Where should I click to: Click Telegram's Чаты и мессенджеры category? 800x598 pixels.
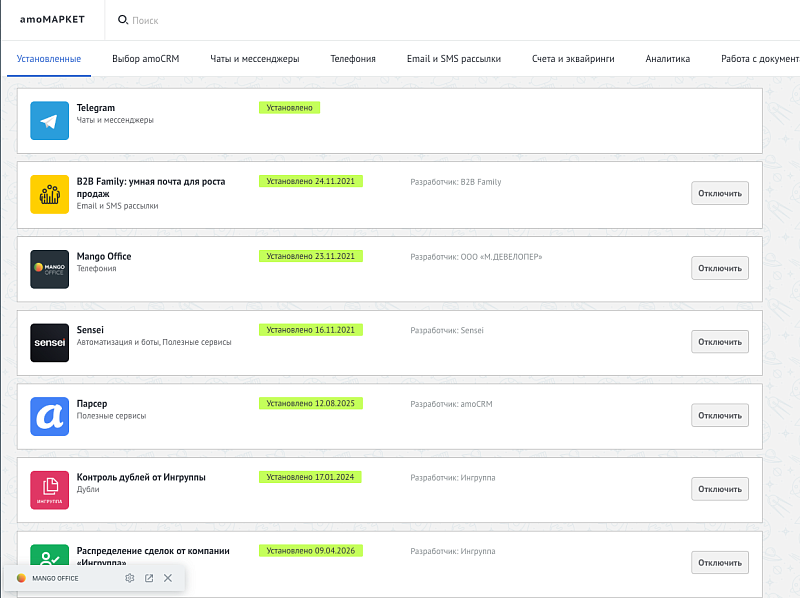point(115,120)
